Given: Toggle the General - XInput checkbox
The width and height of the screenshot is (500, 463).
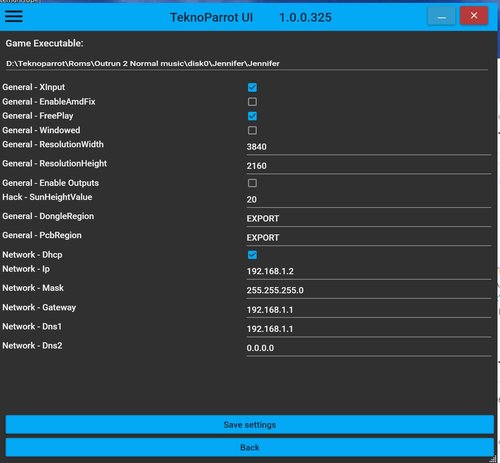Looking at the screenshot, I should click(x=252, y=87).
